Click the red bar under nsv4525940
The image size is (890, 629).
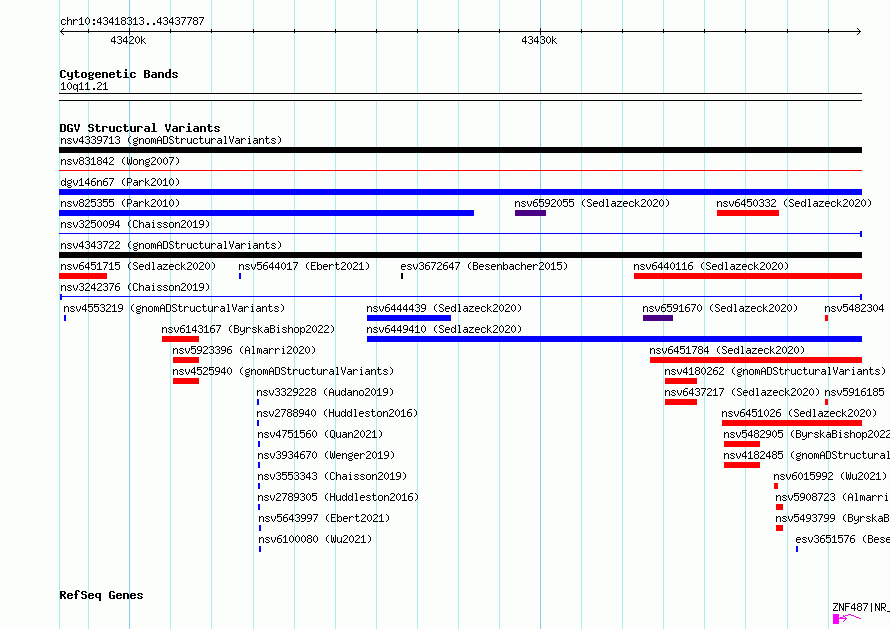(186, 381)
